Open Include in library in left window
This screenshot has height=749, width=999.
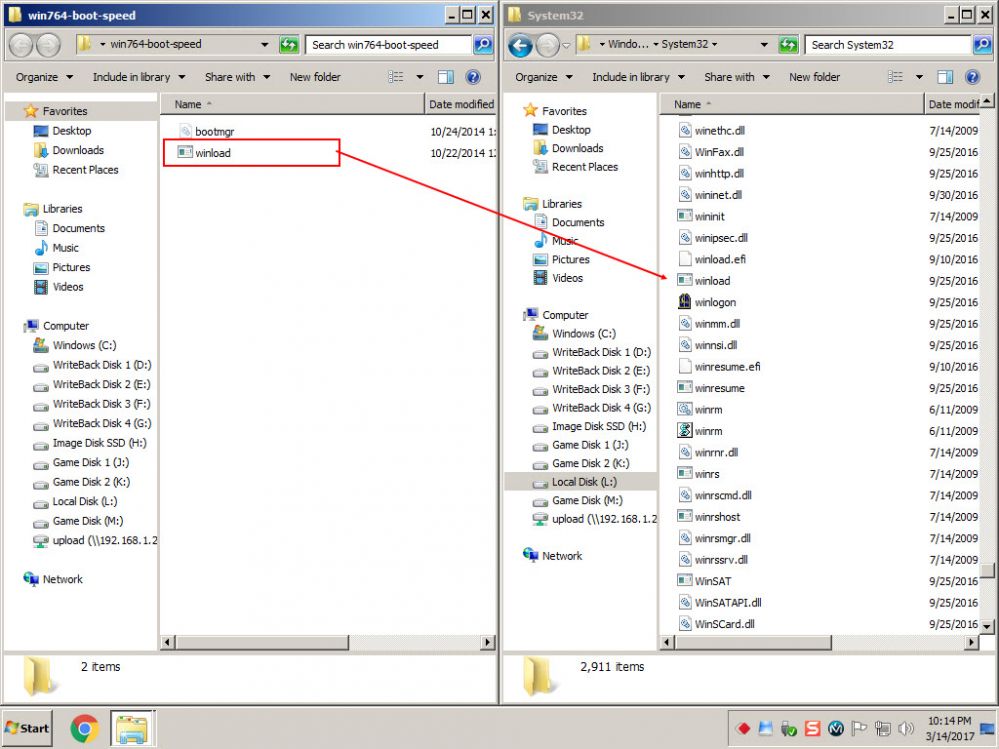[x=139, y=77]
